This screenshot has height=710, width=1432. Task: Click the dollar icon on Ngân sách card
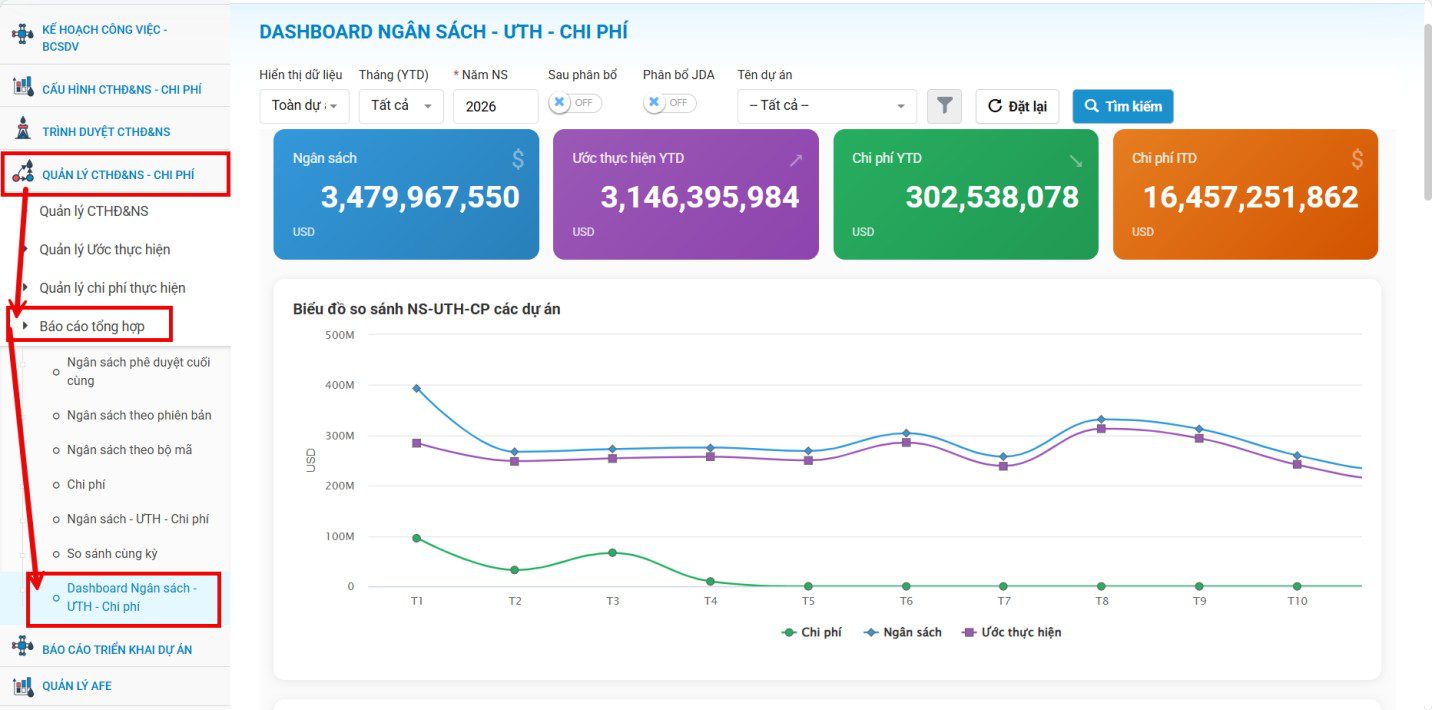517,158
